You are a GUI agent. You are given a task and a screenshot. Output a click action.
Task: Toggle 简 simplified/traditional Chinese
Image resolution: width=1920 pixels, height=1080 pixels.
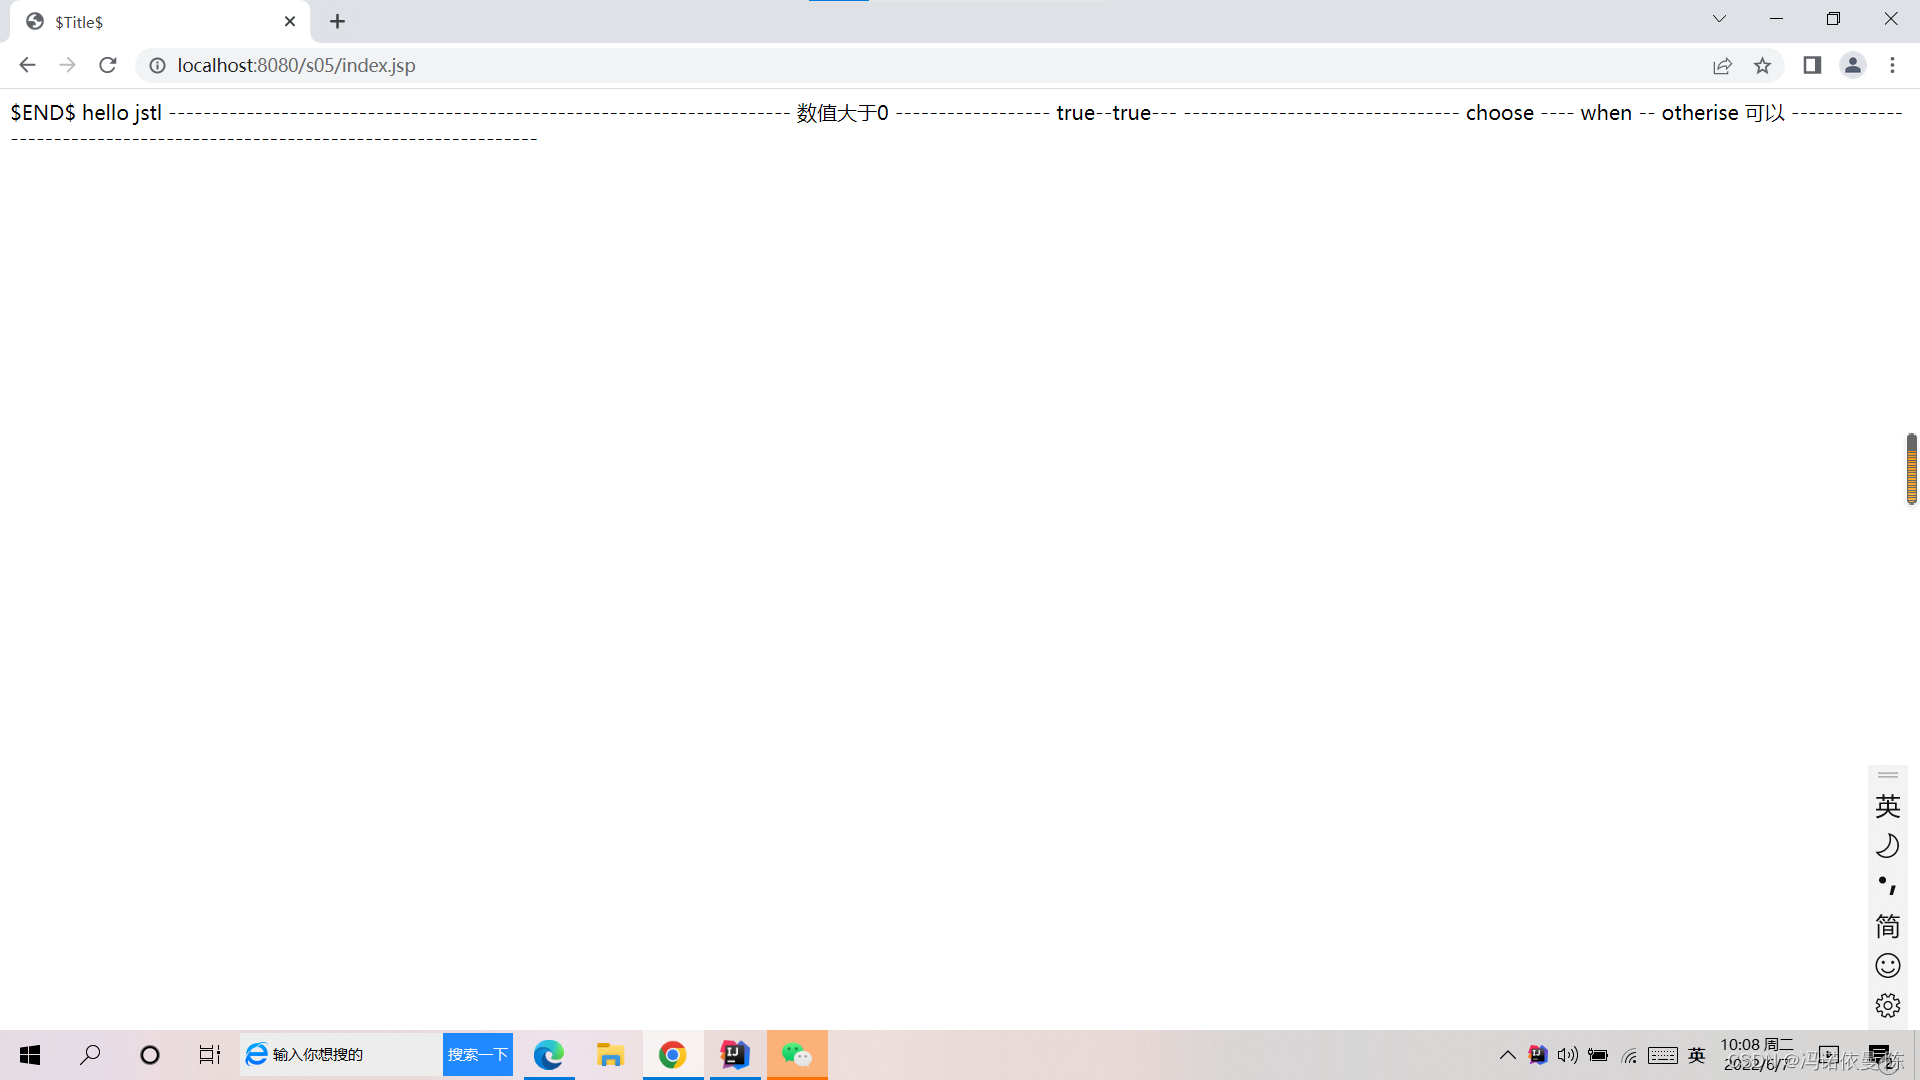click(1888, 925)
